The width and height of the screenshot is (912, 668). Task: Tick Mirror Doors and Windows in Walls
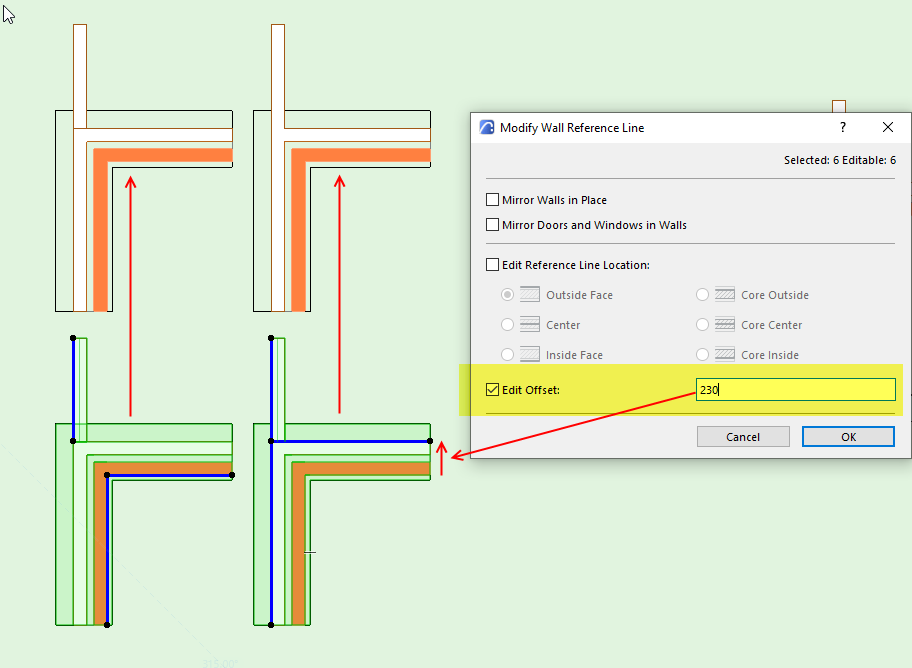coord(492,225)
